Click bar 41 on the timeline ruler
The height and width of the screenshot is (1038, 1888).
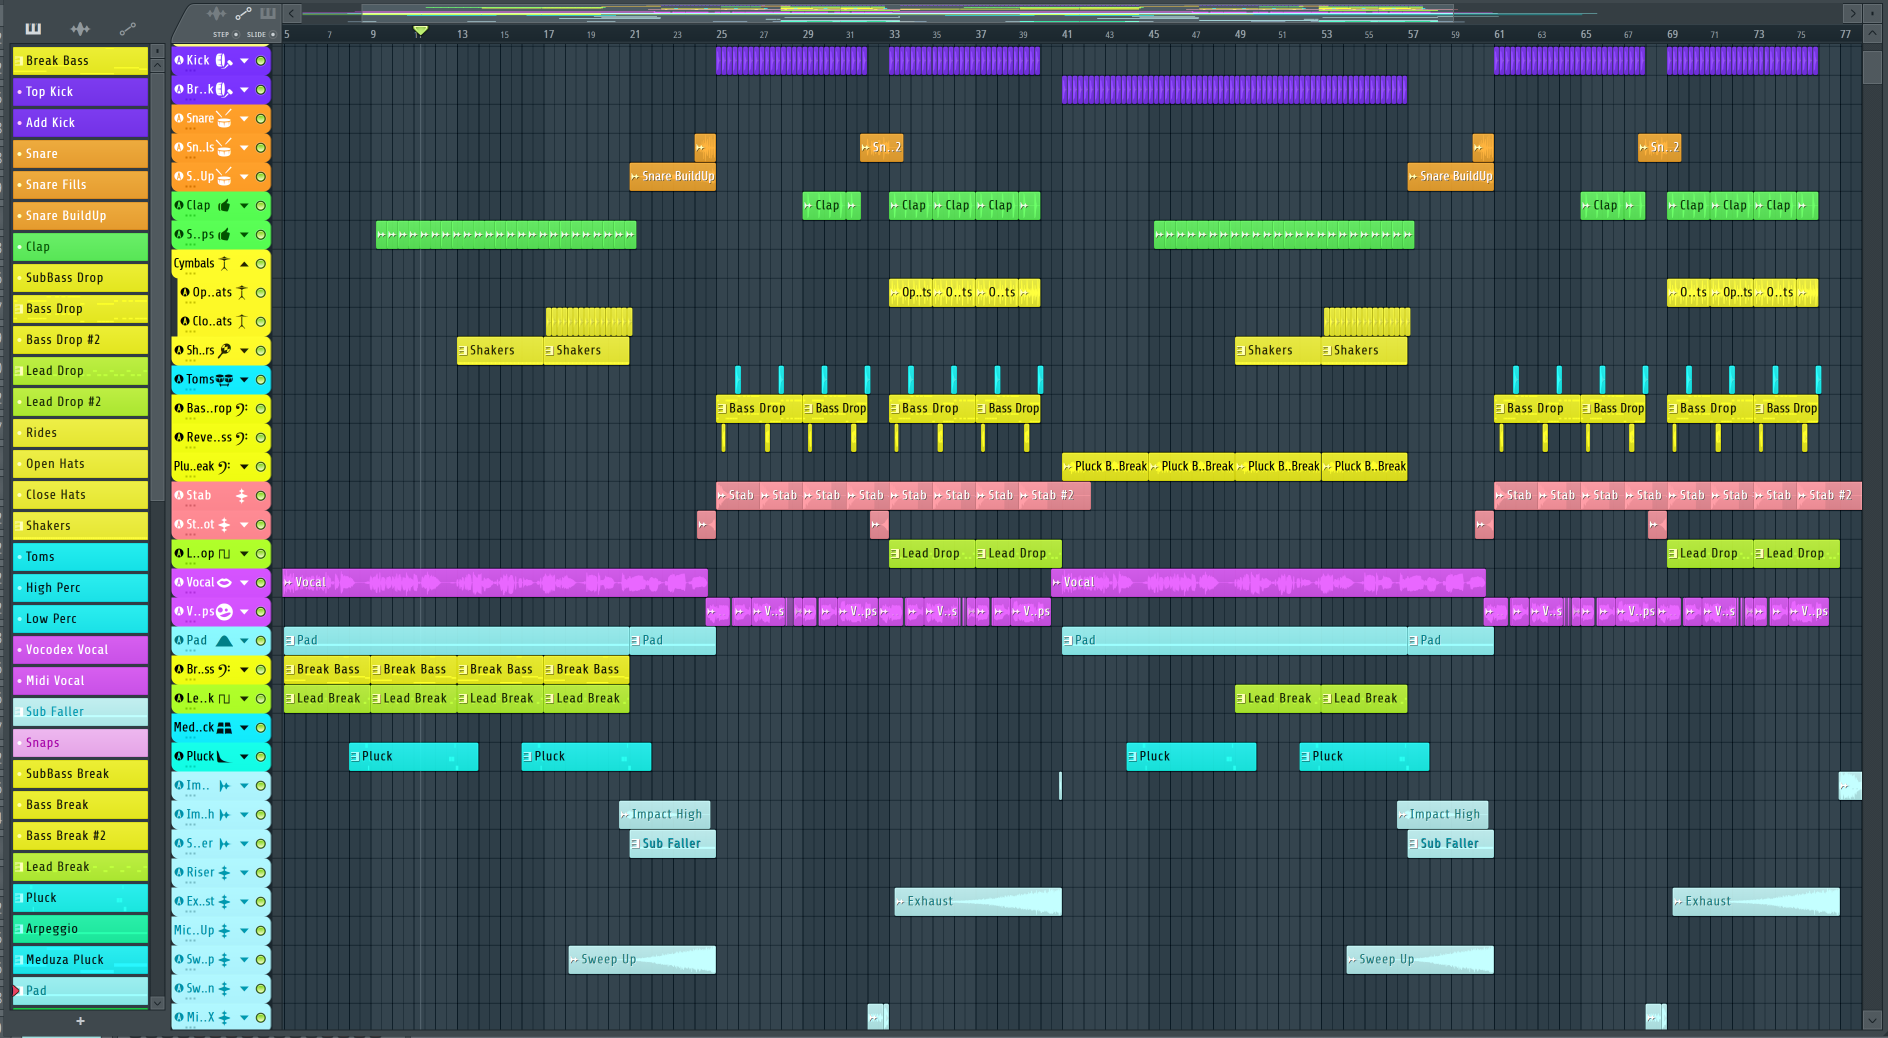(1067, 34)
